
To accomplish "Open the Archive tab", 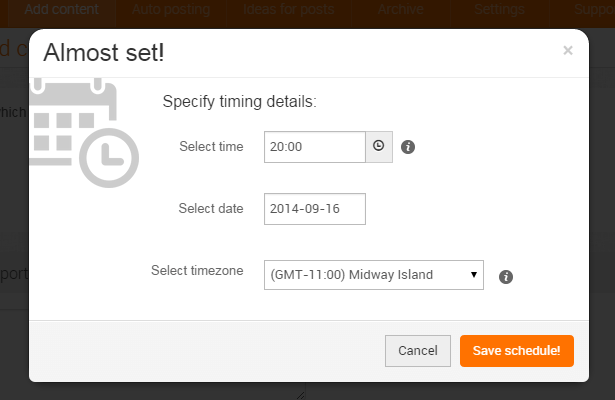I will point(400,9).
